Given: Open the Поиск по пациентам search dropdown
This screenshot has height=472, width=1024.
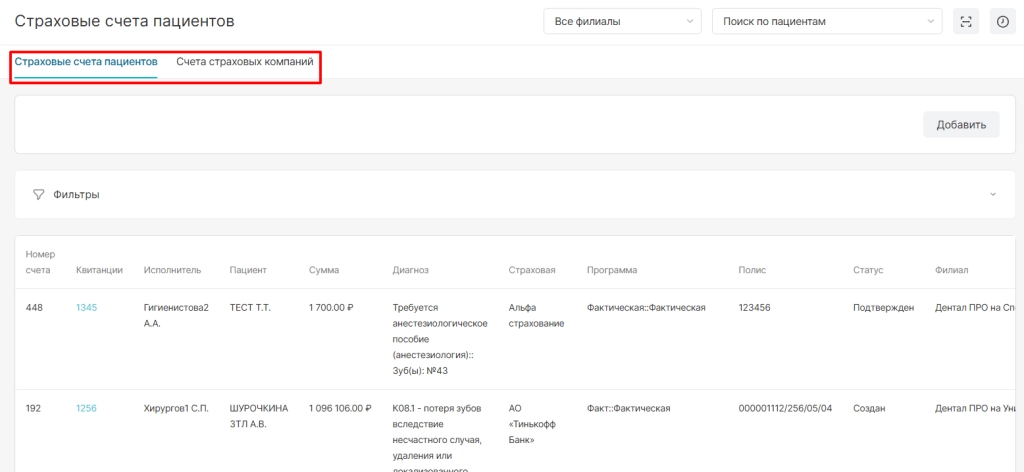Looking at the screenshot, I should (x=826, y=21).
